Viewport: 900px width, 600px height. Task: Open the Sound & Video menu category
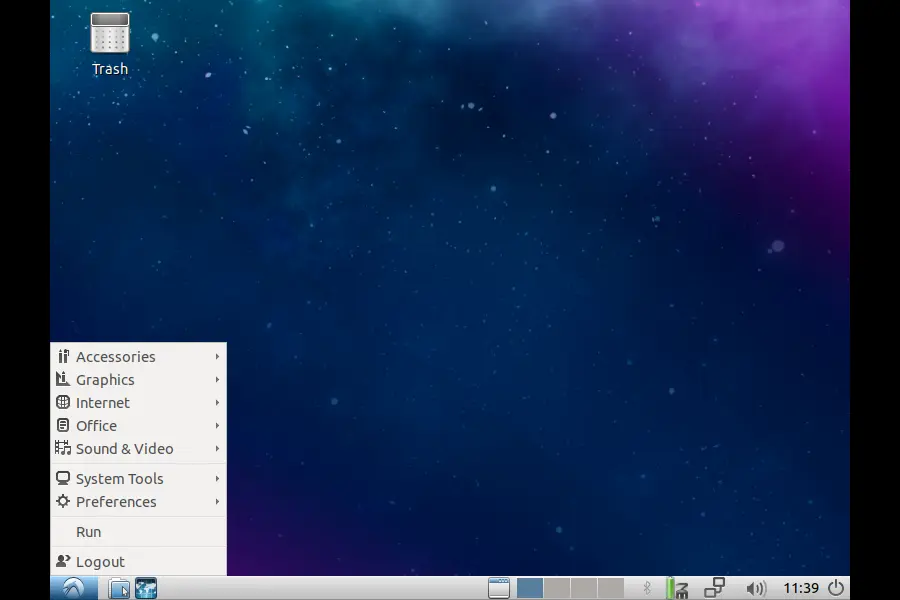tap(138, 448)
